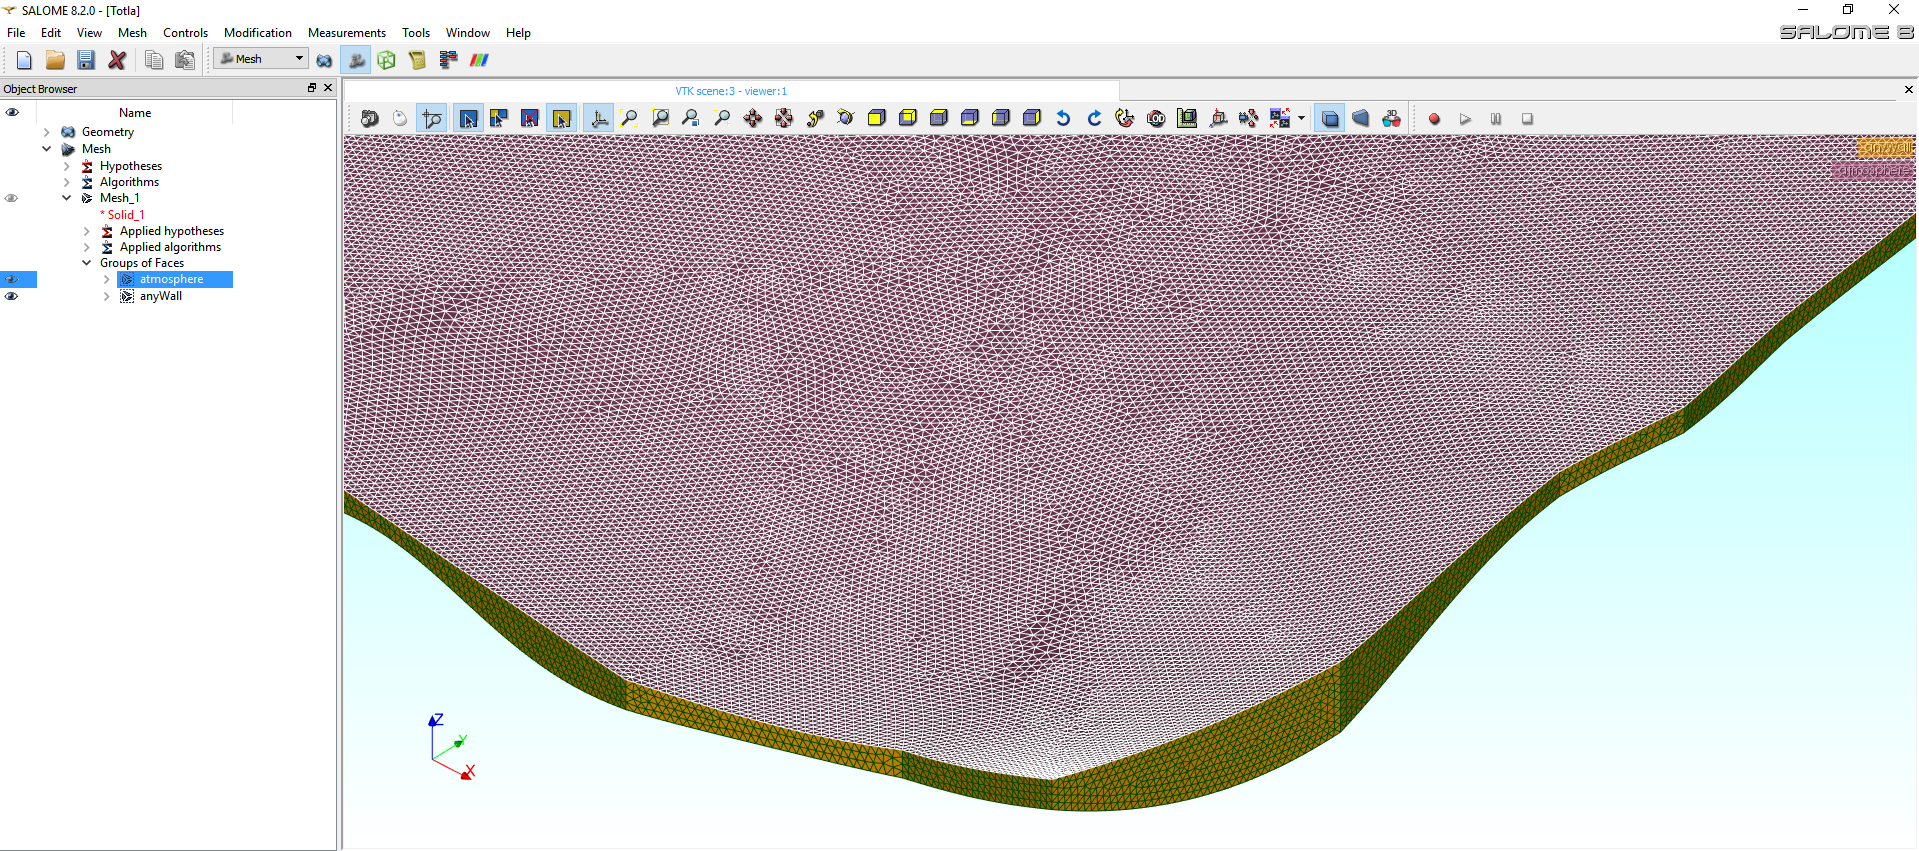The width and height of the screenshot is (1919, 851).
Task: Expand the Applied hypotheses node
Action: point(87,231)
